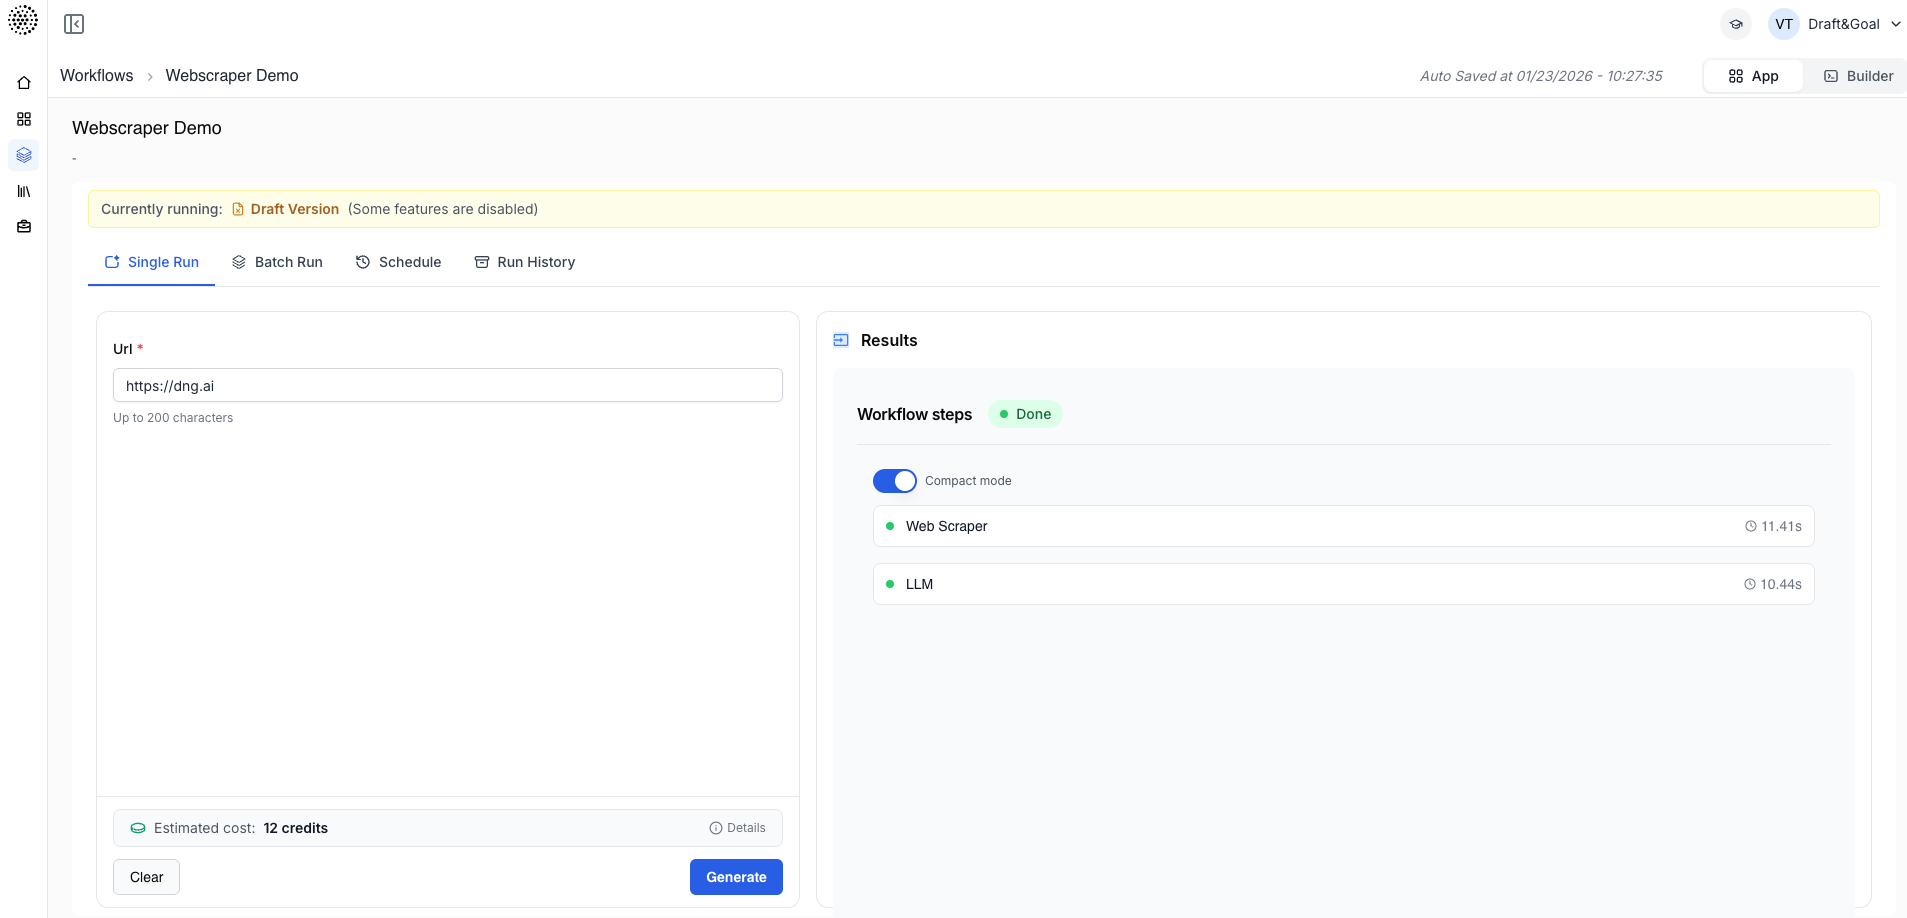Click the highlighted Workflows icon in sidebar
The height and width of the screenshot is (918, 1907).
coord(23,155)
